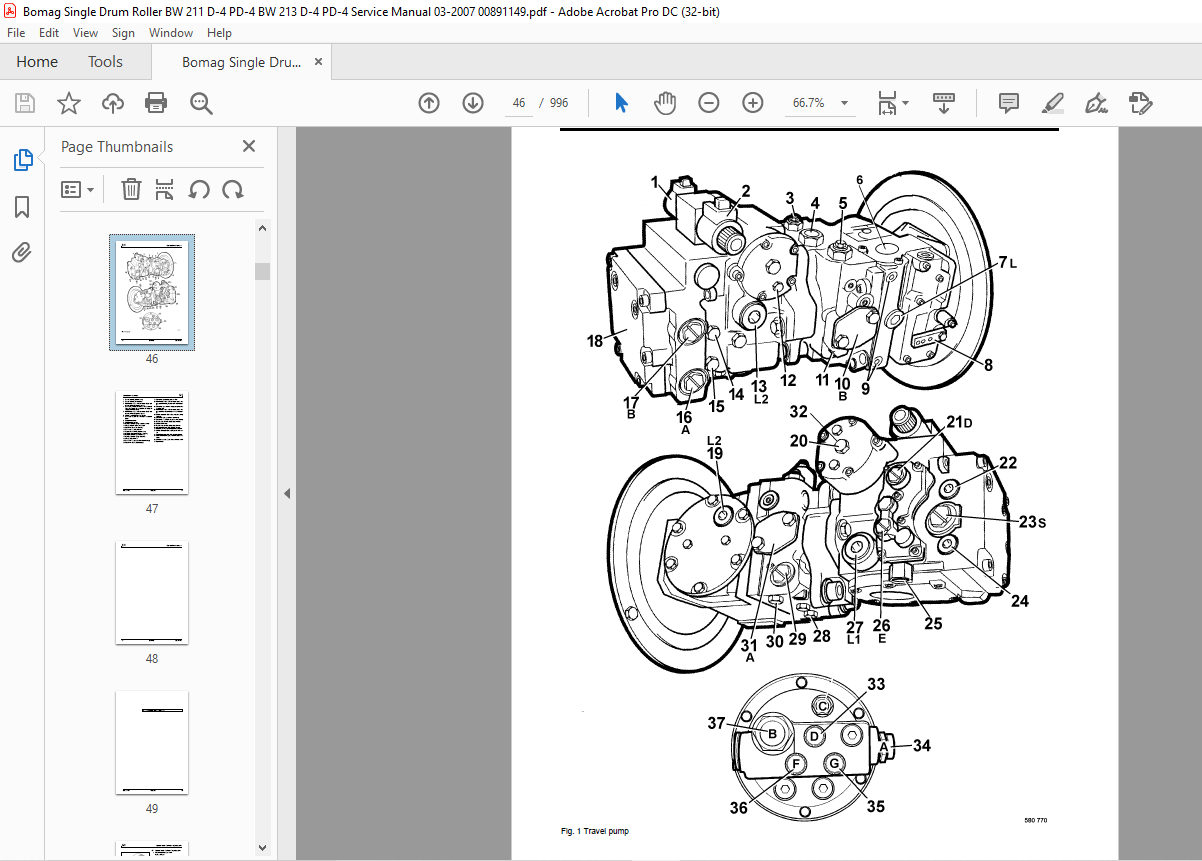
Task: Rotate page clockwise in thumbnails panel
Action: coord(233,189)
